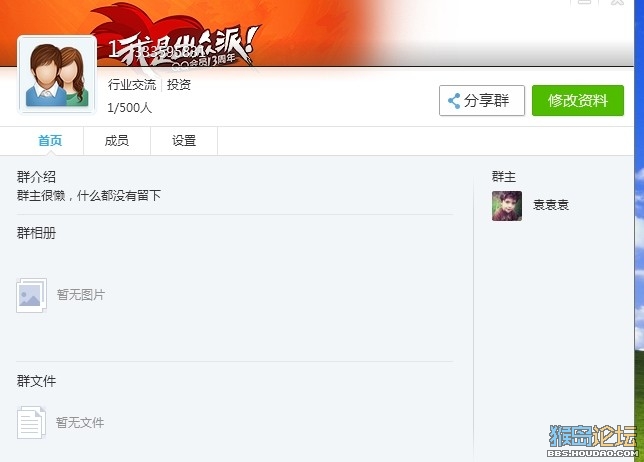Click the green 修改资料 button
The width and height of the screenshot is (644, 462).
point(578,101)
